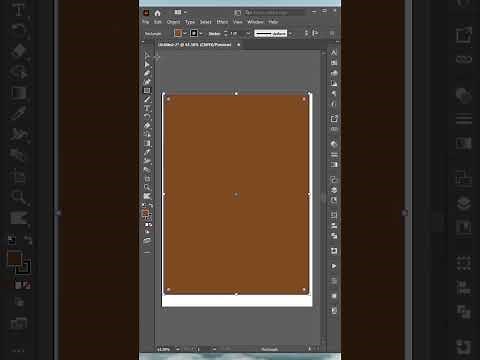480x360 pixels.
Task: Open the Select menu
Action: pos(206,22)
